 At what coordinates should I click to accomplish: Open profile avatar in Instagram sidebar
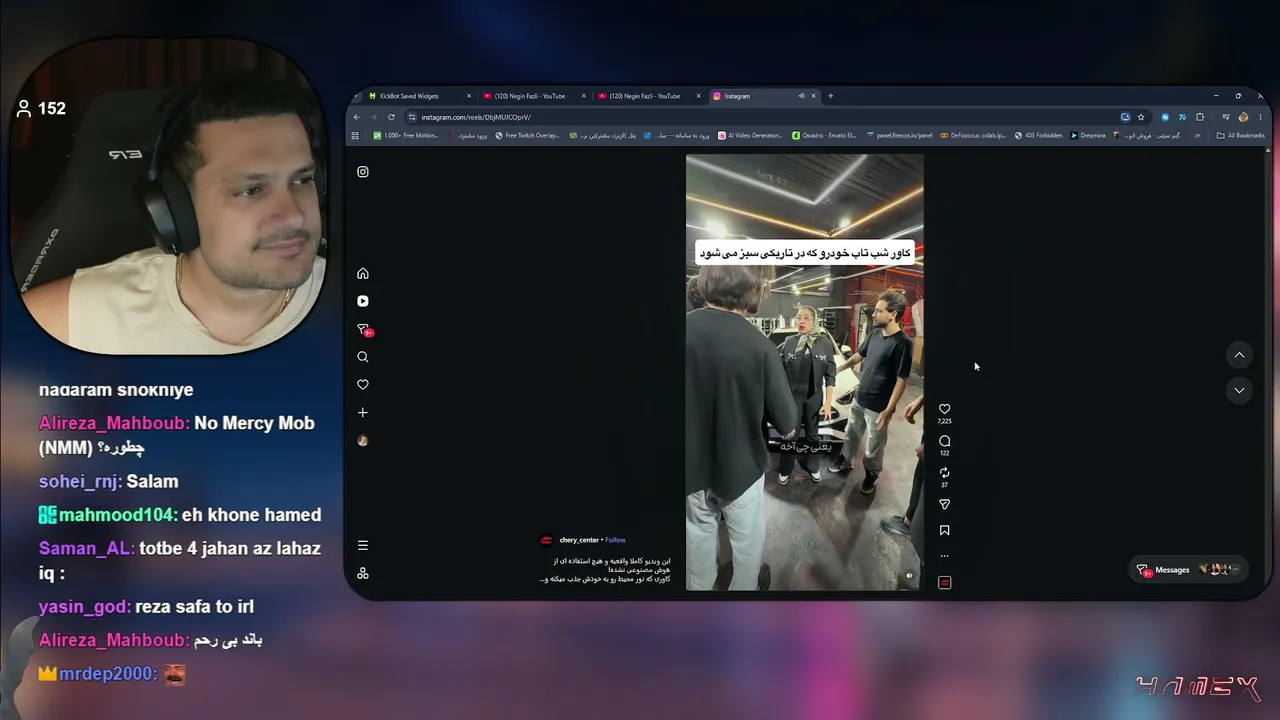point(363,440)
